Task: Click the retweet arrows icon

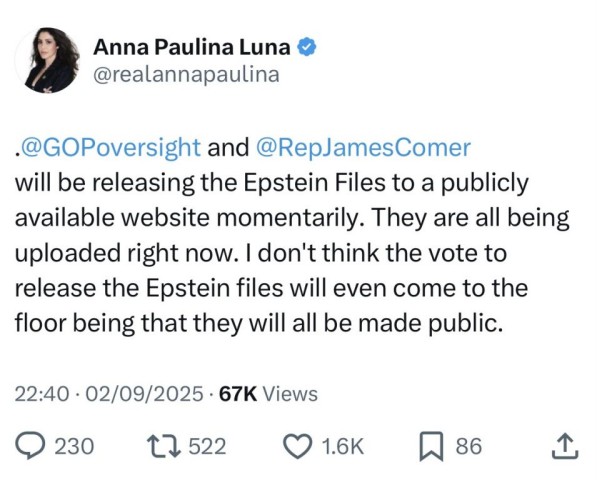Action: click(164, 446)
